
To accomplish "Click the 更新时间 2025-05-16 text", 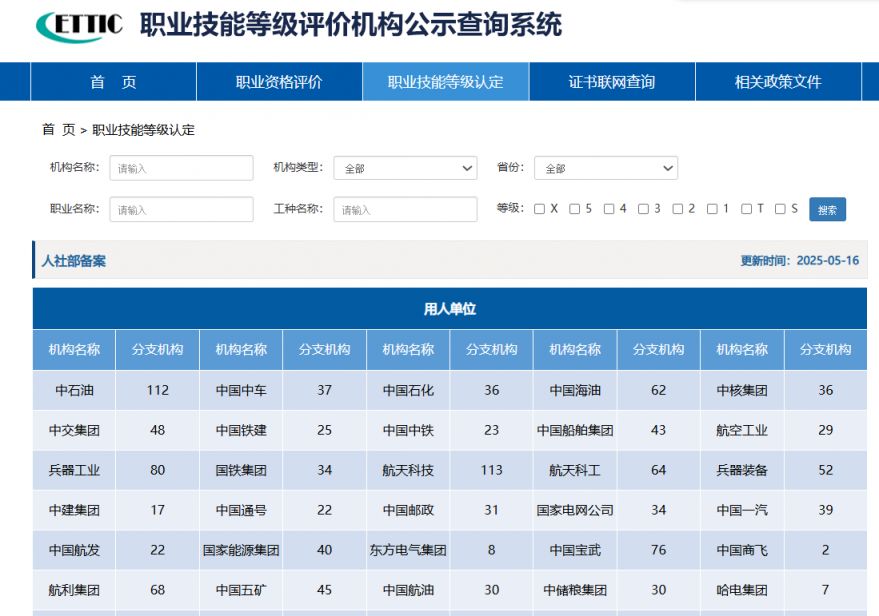I will tap(800, 261).
